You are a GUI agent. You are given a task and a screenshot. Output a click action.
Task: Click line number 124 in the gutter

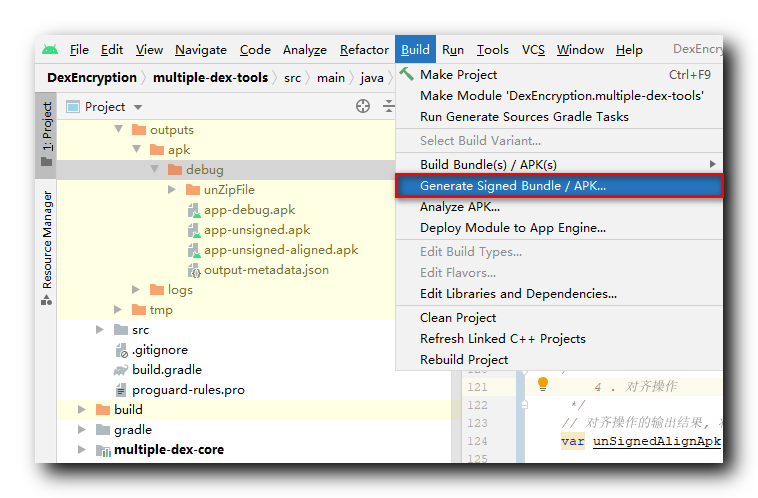tap(477, 441)
